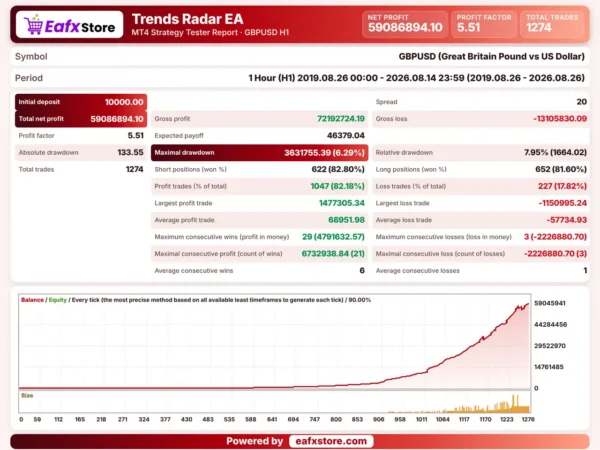Image resolution: width=600 pixels, height=450 pixels.
Task: Click the Average loss trade value -57734.93
Action: click(566, 220)
